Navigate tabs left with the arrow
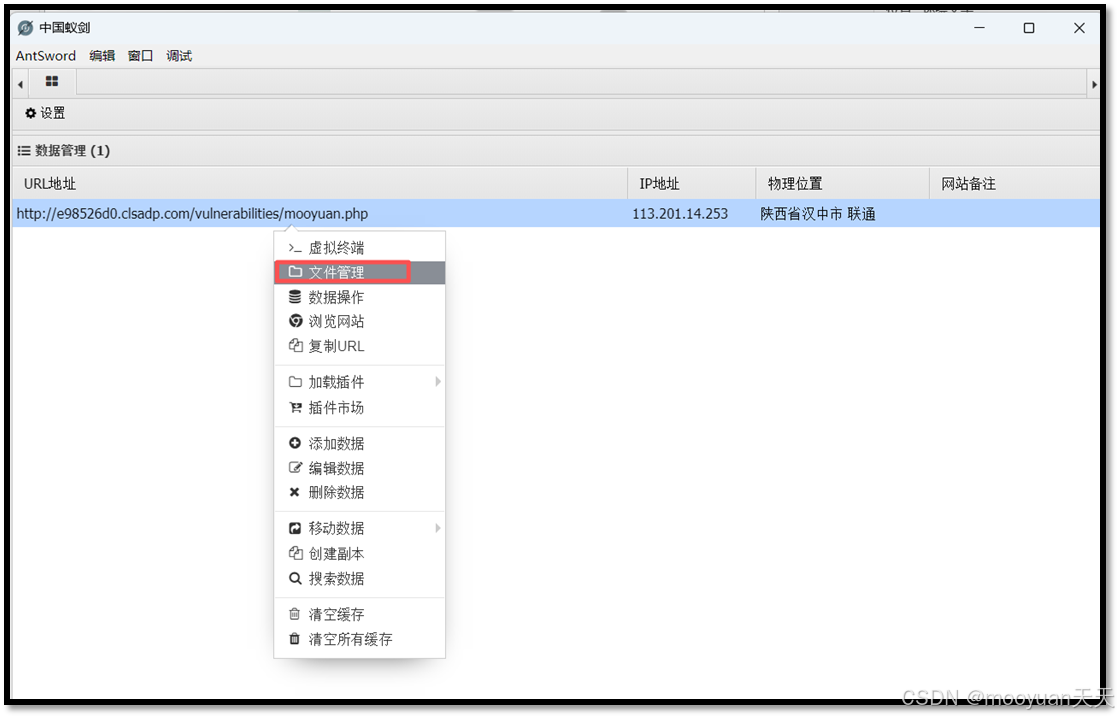The image size is (1119, 718). pyautogui.click(x=20, y=84)
